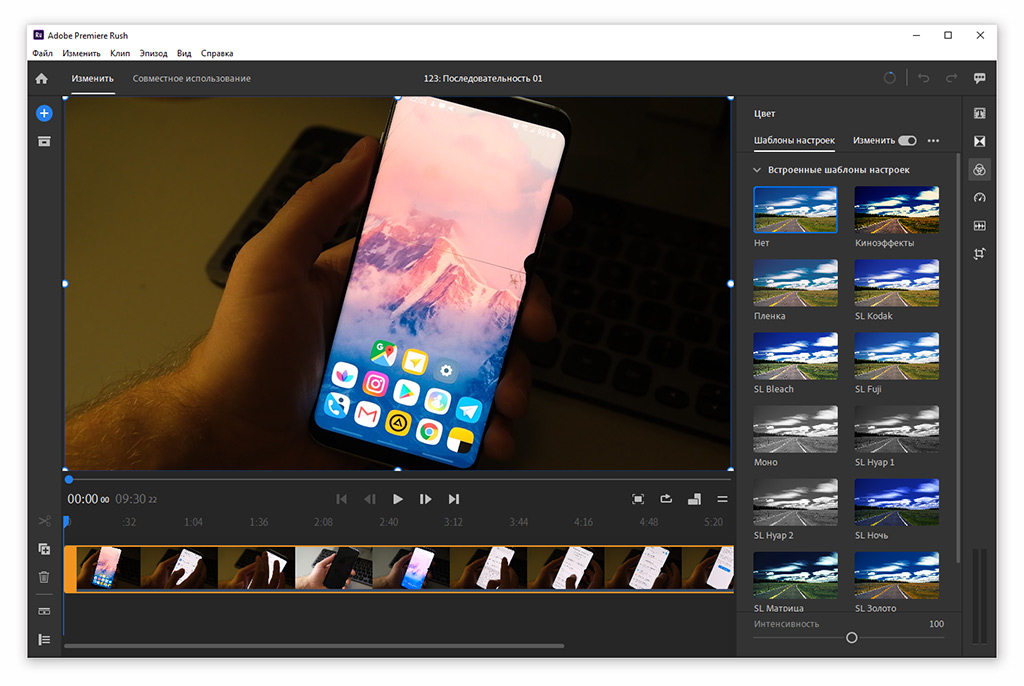Viewport: 1024px width, 686px height.
Task: Open the Speed panel icon
Action: [x=979, y=197]
